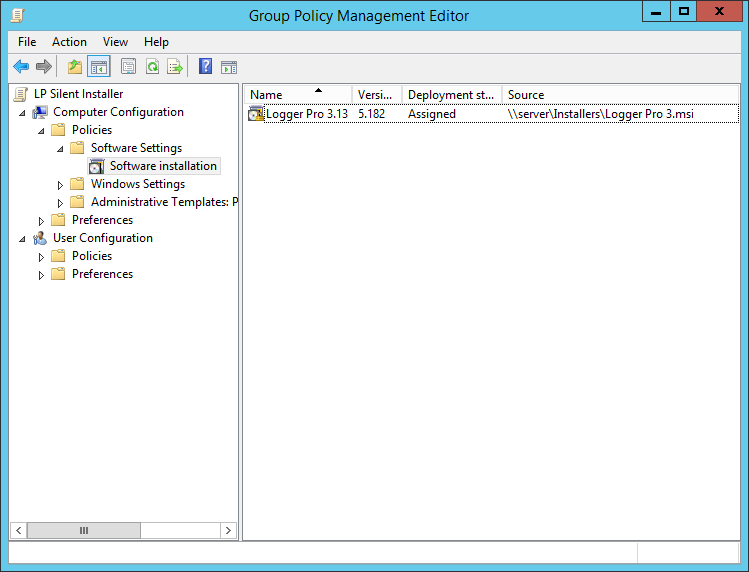749x572 pixels.
Task: Select the LP Silent Installer root node
Action: coord(78,94)
